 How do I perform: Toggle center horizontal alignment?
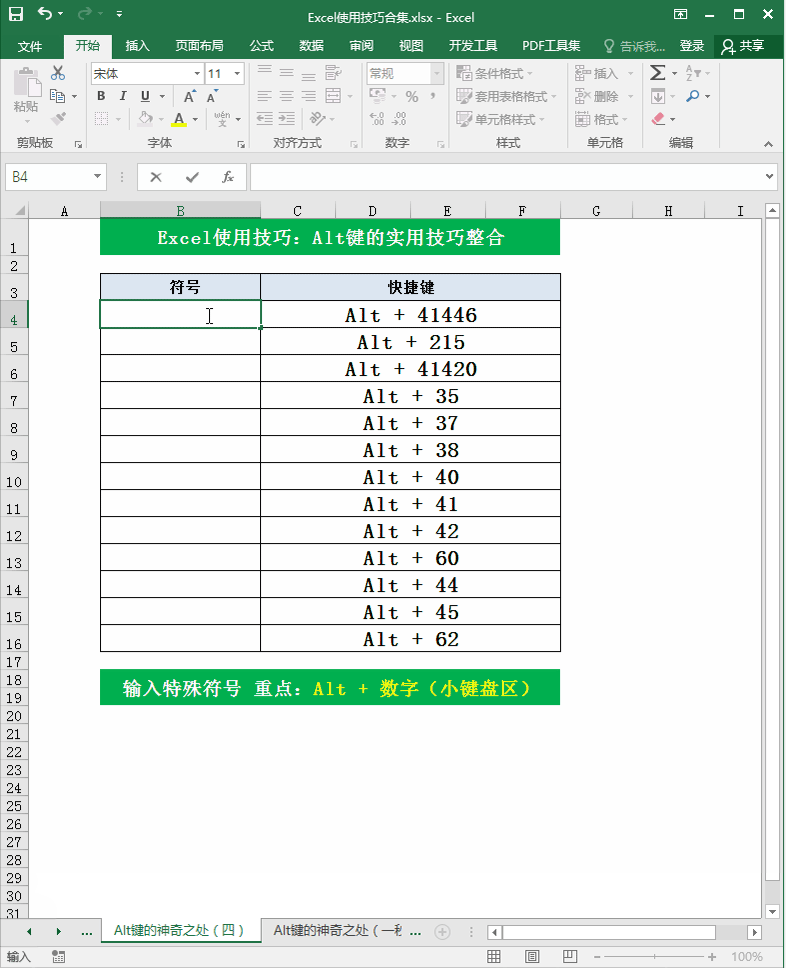(x=286, y=96)
